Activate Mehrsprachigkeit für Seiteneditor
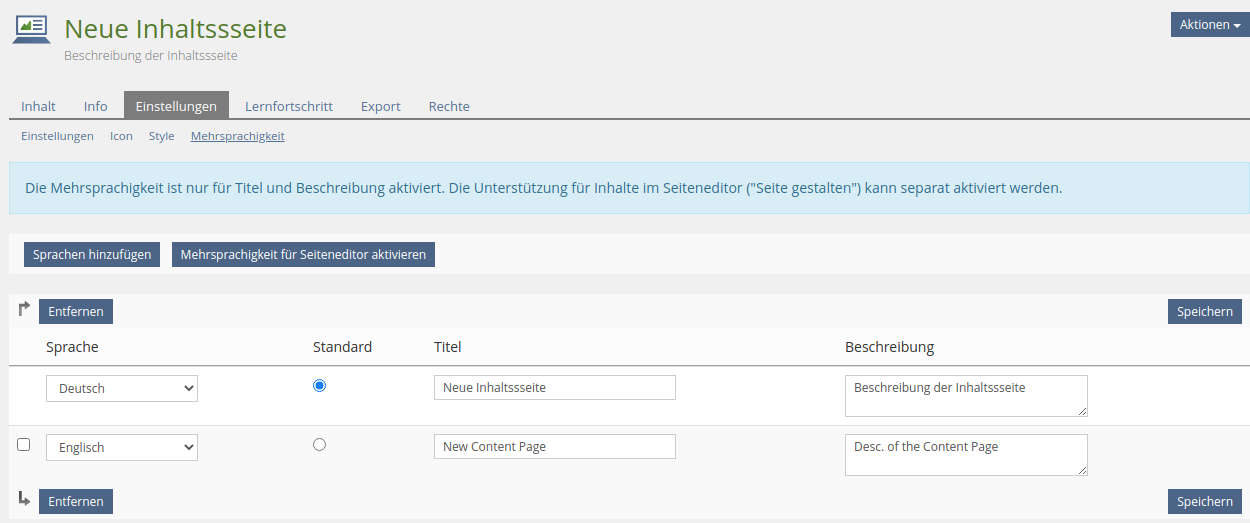 click(303, 255)
